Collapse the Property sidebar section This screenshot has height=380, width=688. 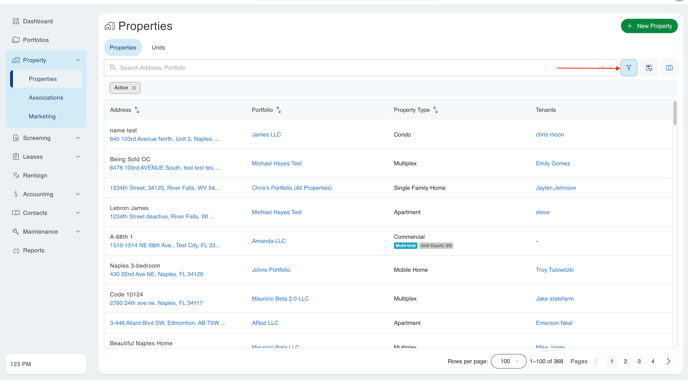(x=78, y=60)
